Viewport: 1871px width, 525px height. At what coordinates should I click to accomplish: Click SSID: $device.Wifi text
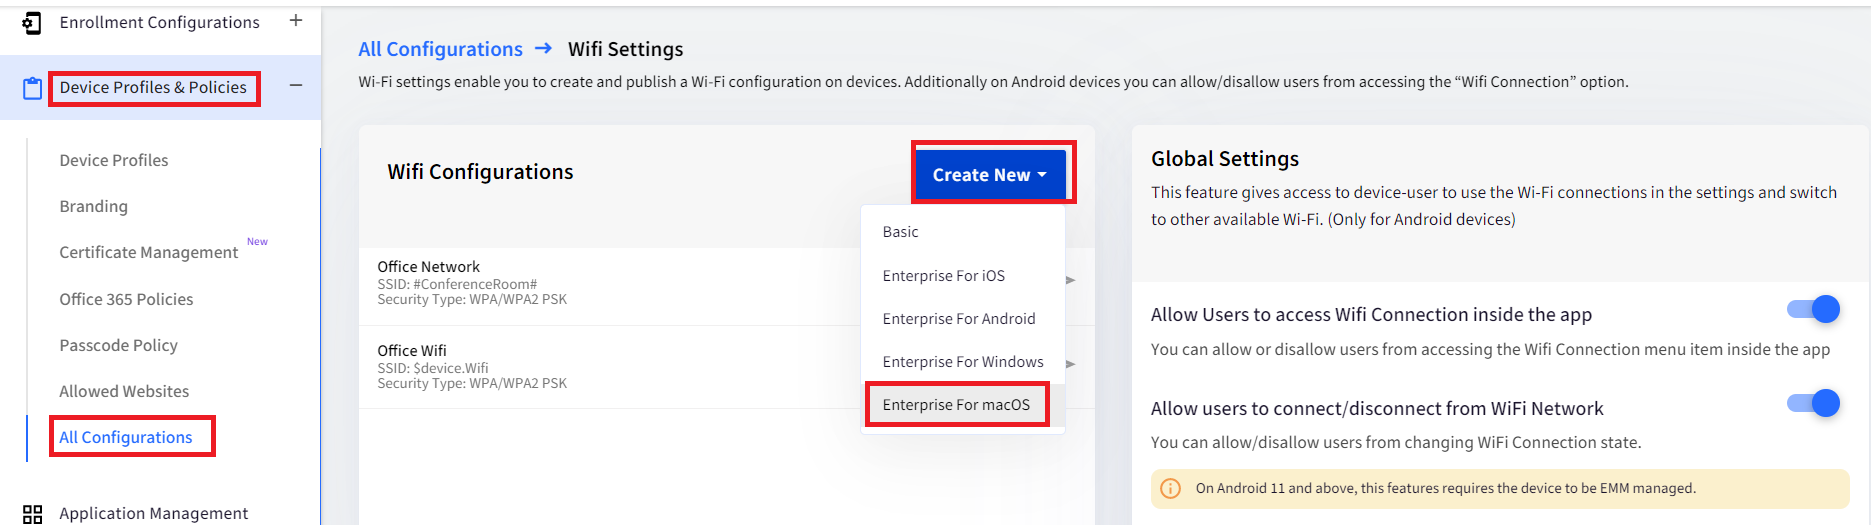point(433,368)
